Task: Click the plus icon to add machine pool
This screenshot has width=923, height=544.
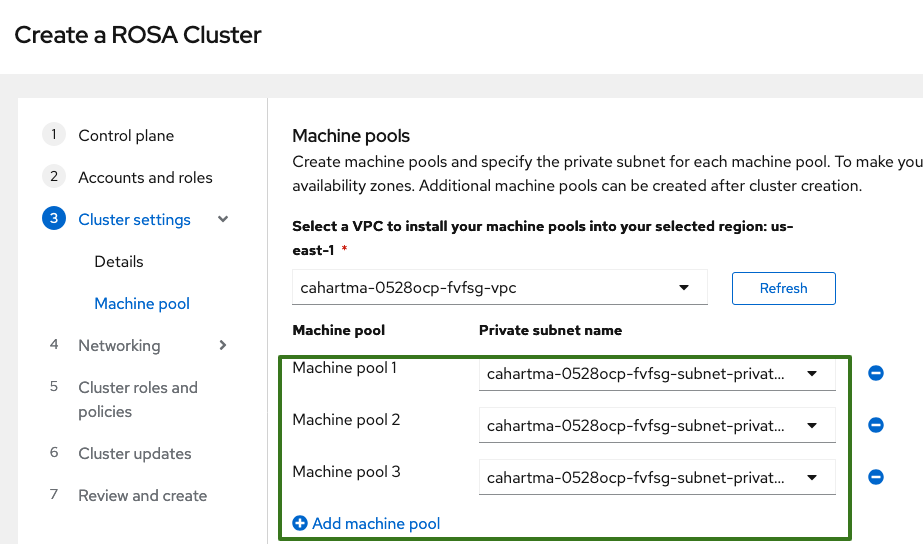Action: coord(300,523)
